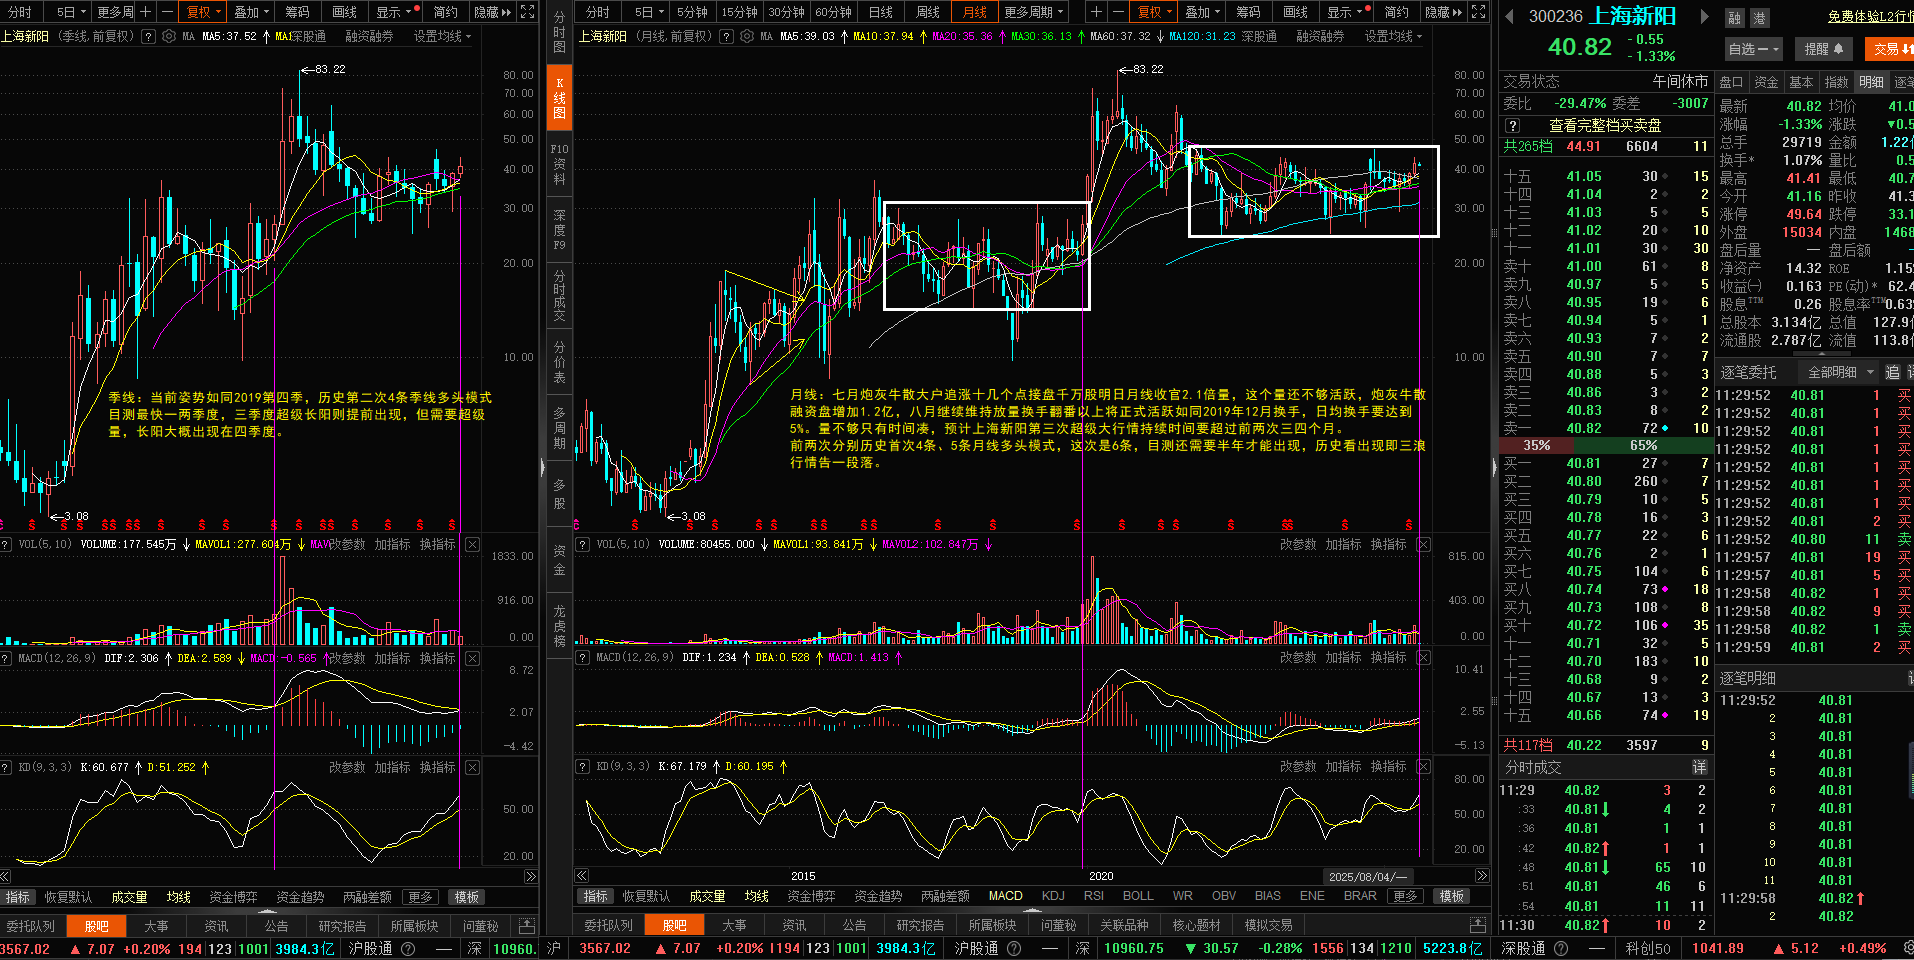
Task: Go to previous stock arrow
Action: click(x=1508, y=16)
